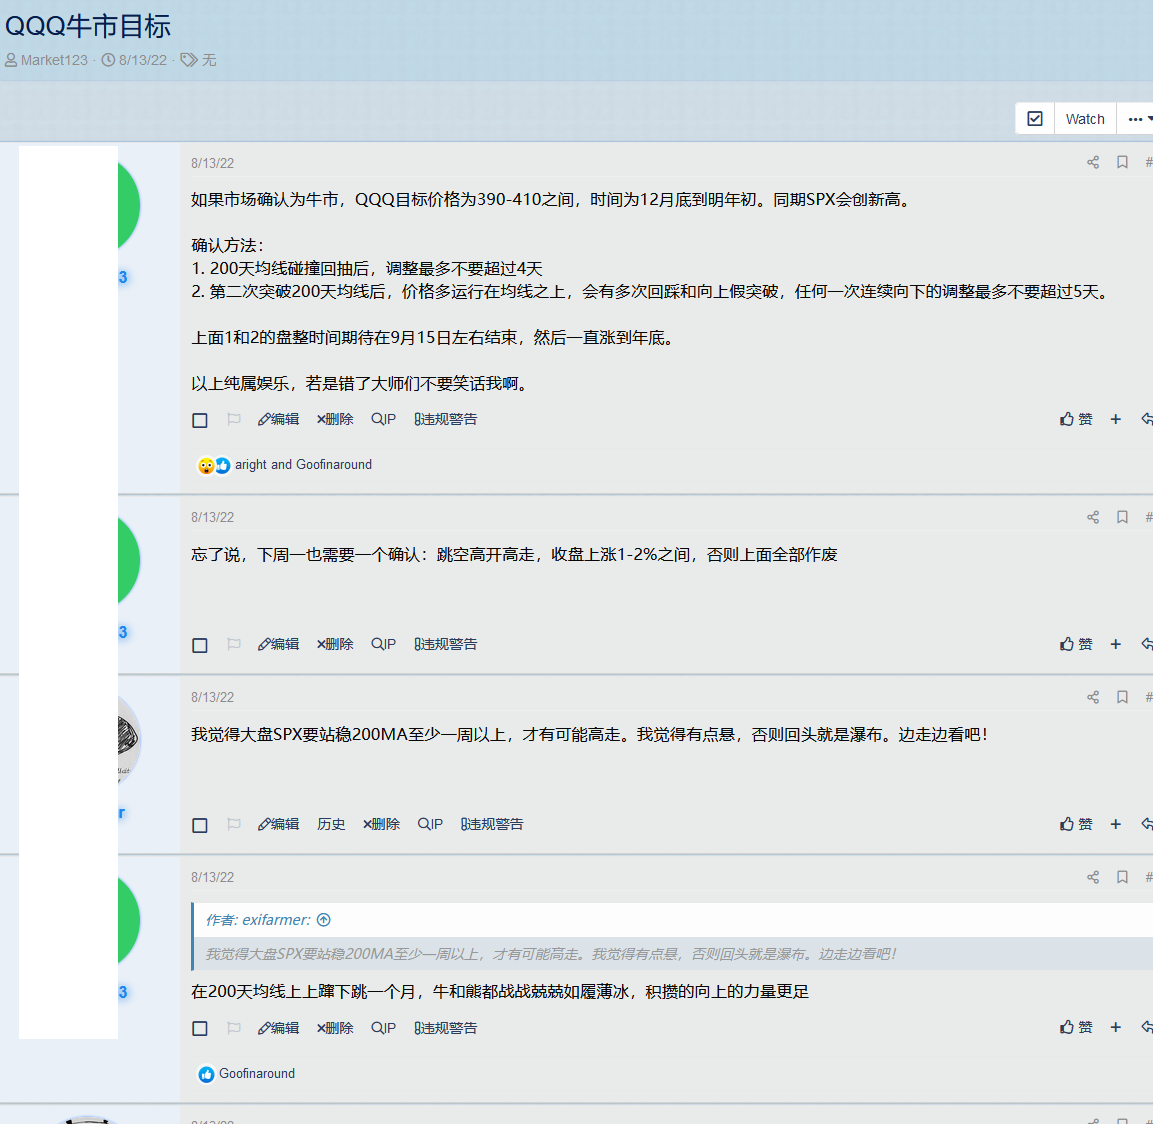Edit the first post about QQQ target price
This screenshot has width=1163, height=1124.
point(278,419)
